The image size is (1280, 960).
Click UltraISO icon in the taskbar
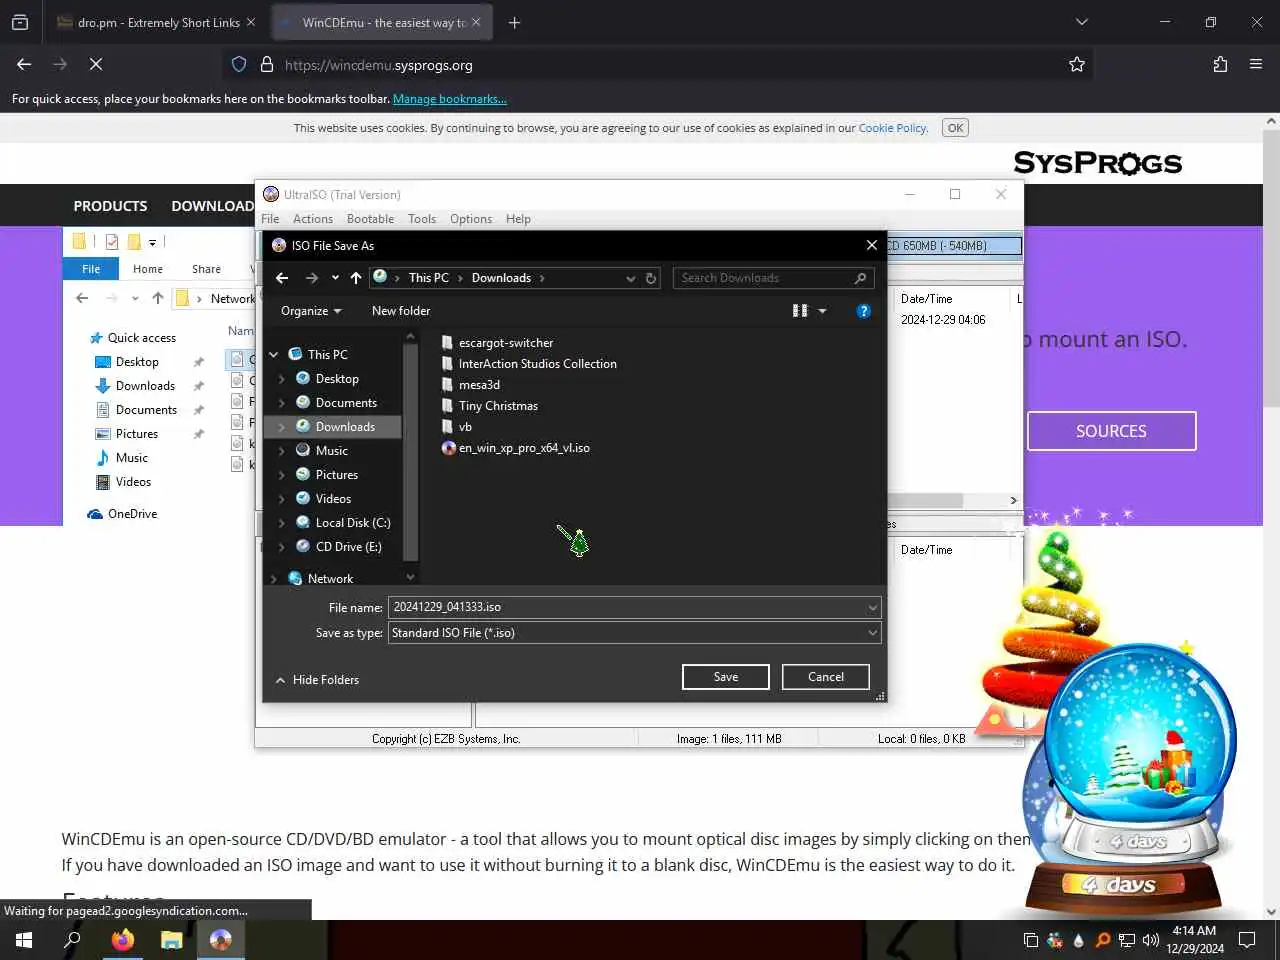click(221, 940)
